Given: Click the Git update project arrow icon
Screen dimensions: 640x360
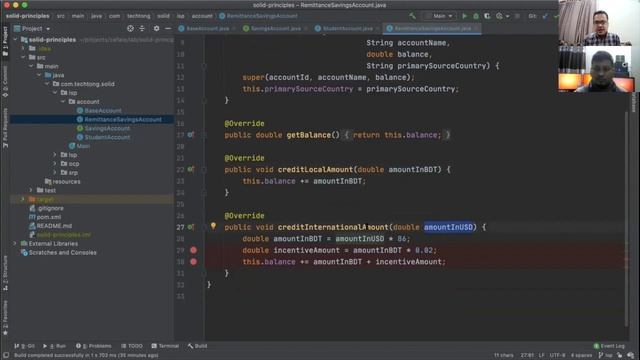Looking at the screenshot, I should [545, 16].
